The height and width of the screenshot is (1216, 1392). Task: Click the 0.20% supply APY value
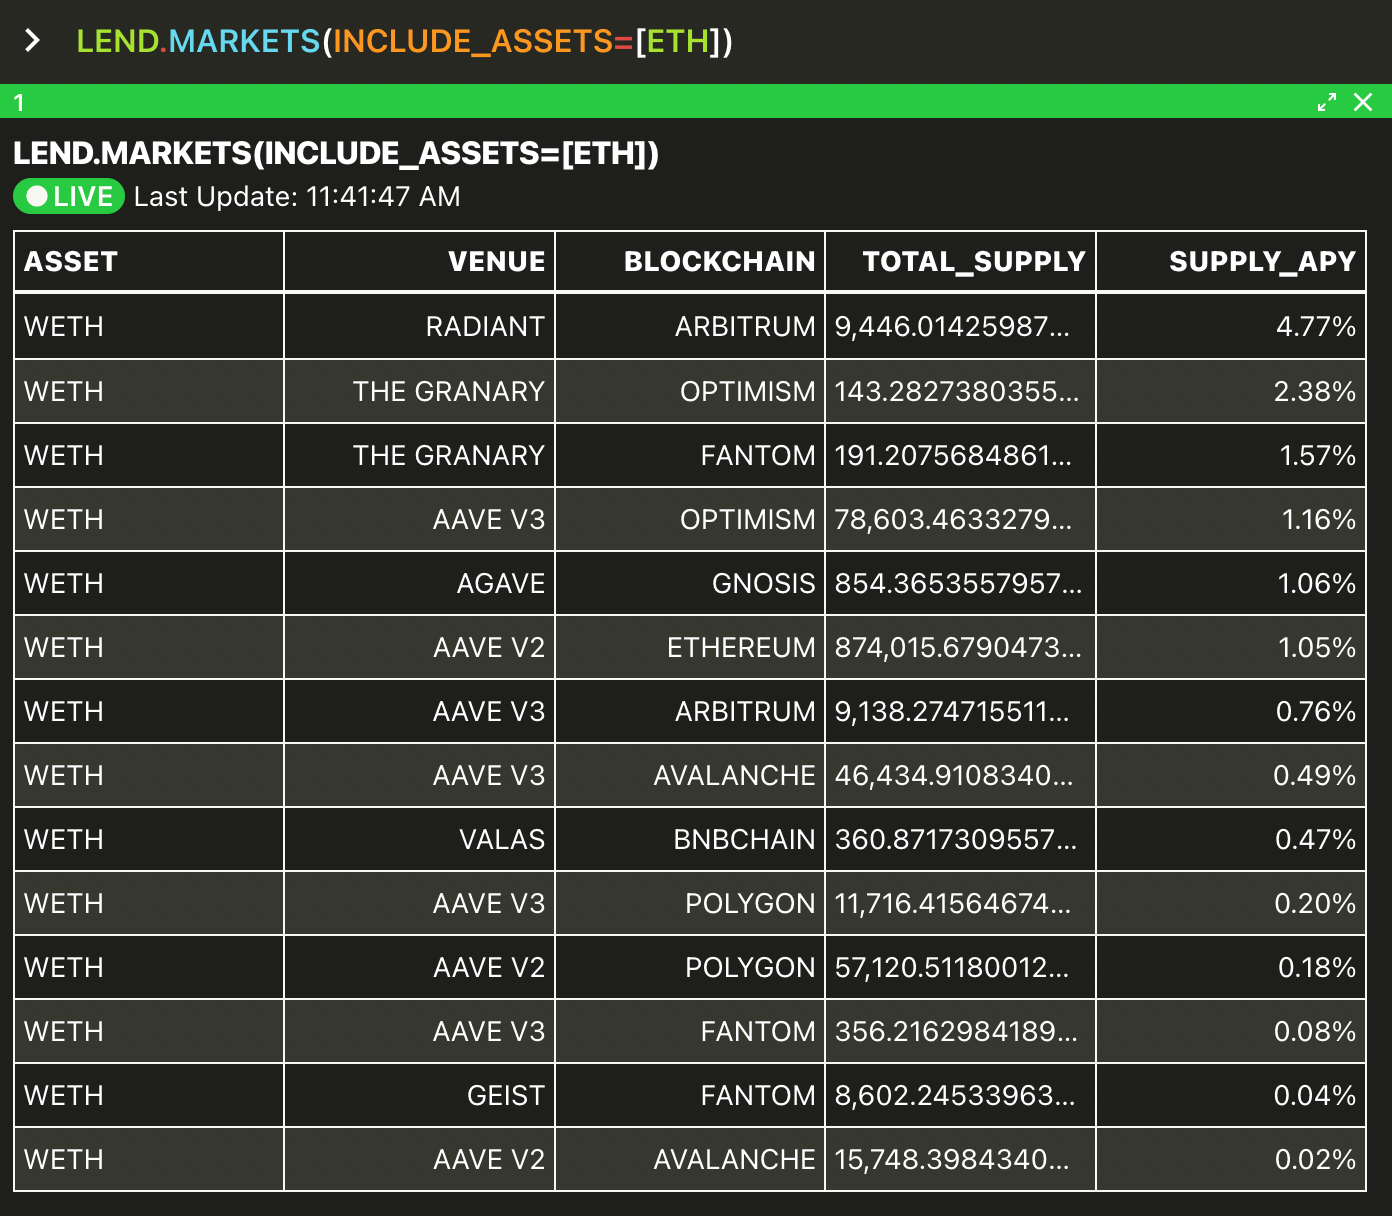pyautogui.click(x=1315, y=903)
